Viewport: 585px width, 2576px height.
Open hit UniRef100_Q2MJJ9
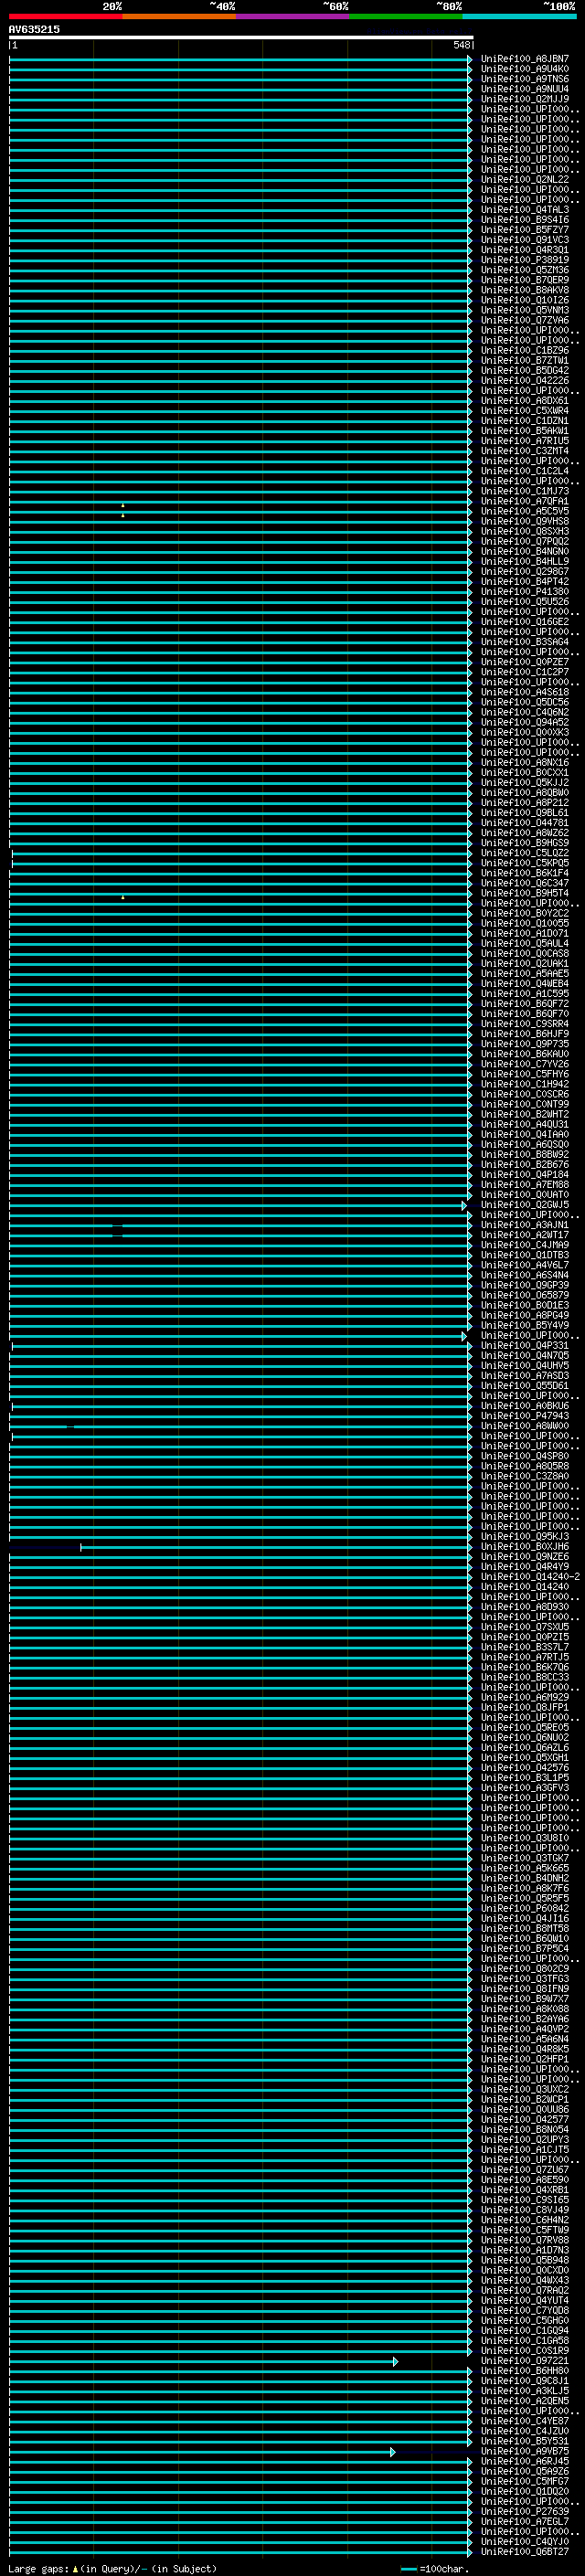524,99
